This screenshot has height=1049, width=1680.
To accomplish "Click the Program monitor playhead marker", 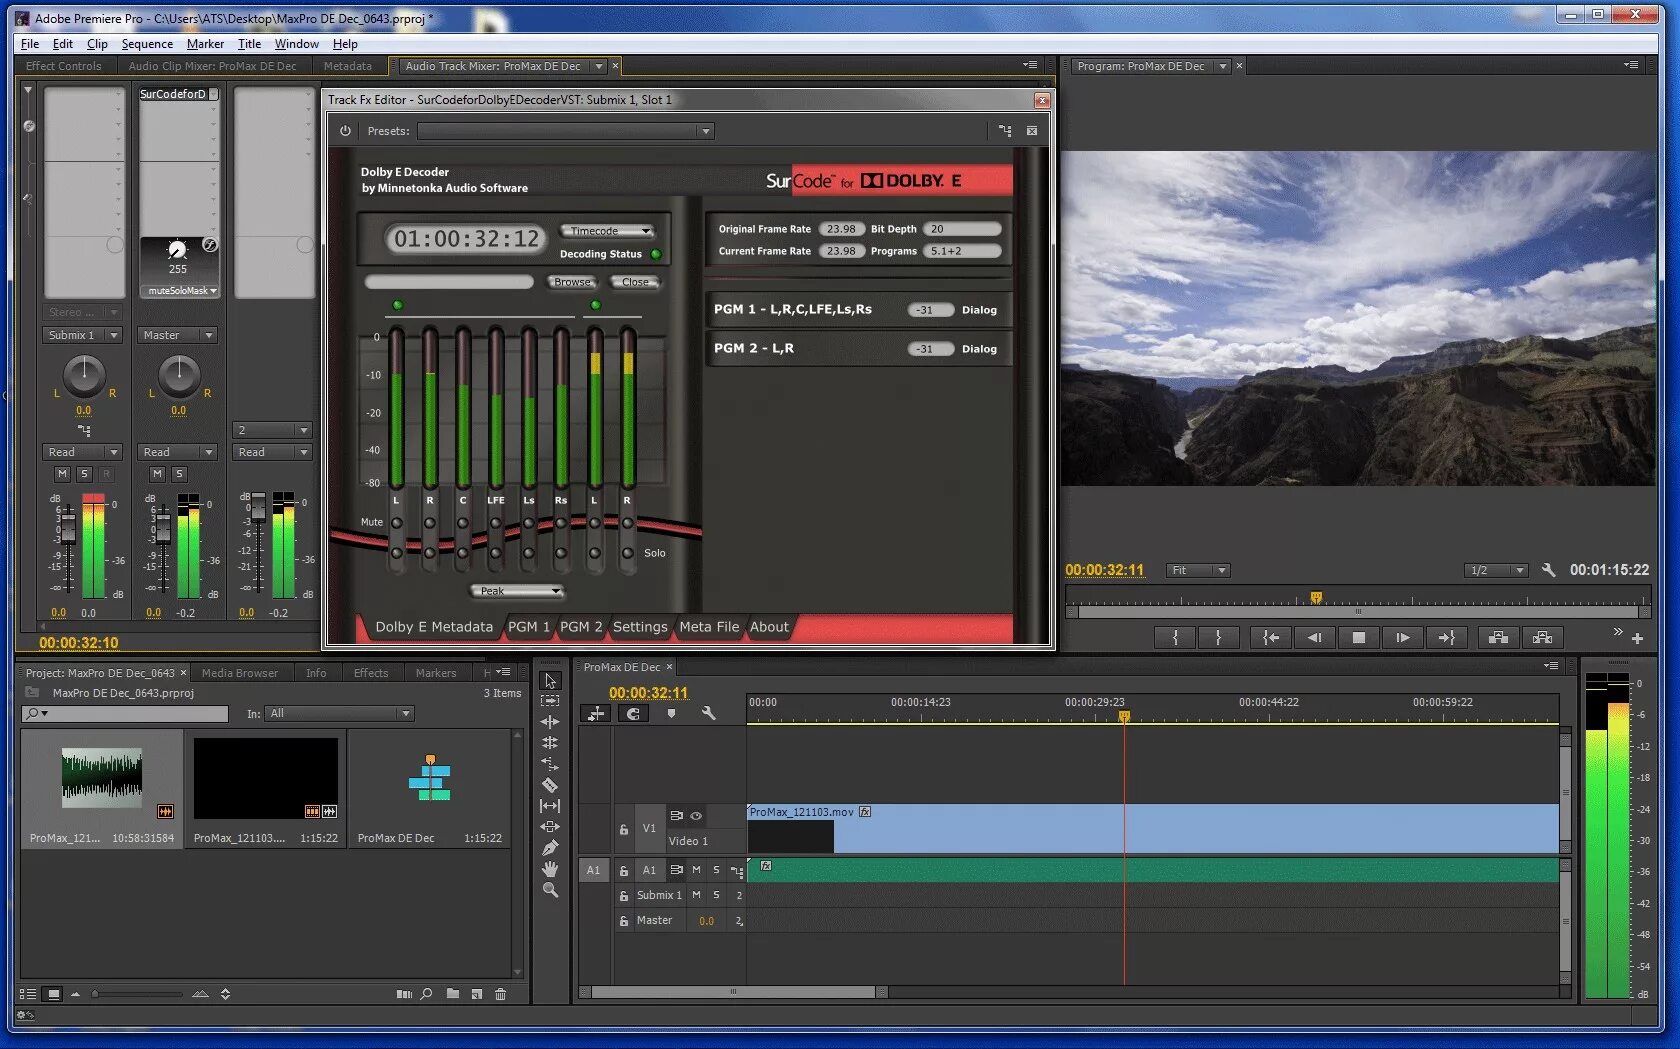I will click(x=1316, y=598).
